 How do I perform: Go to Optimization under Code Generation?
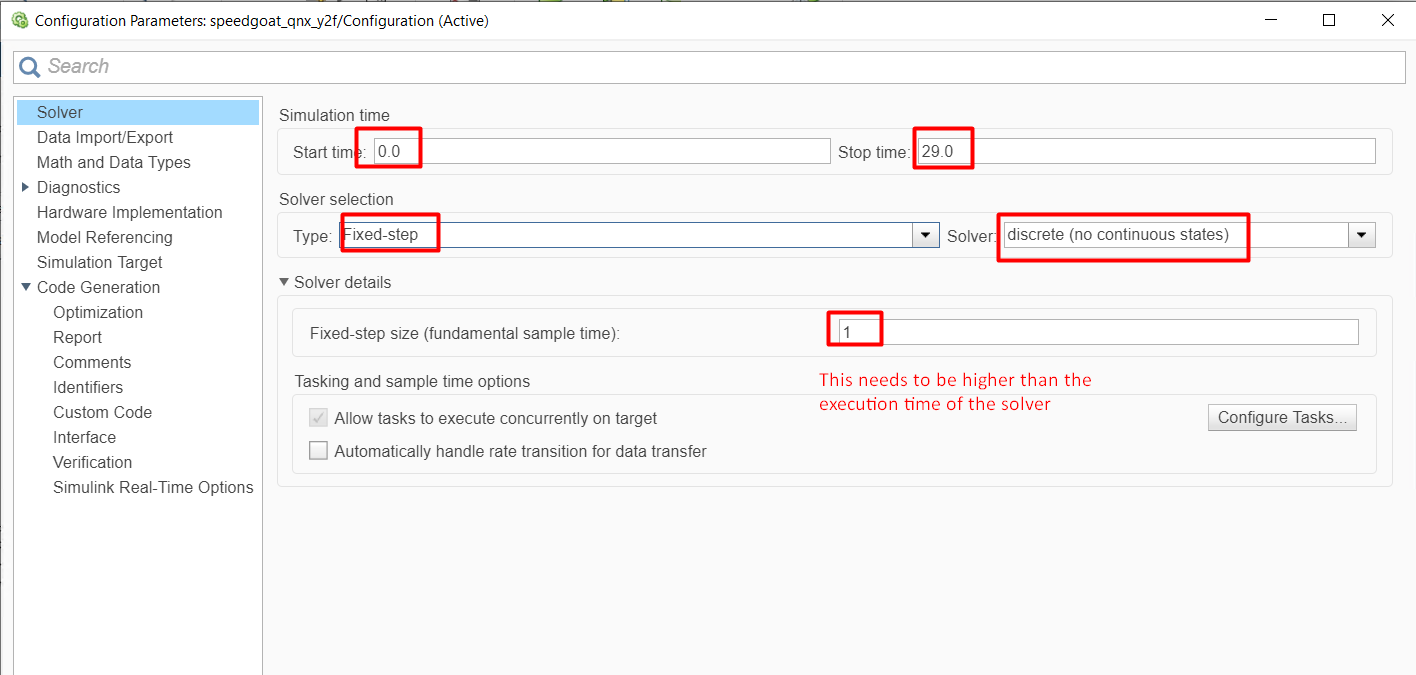pyautogui.click(x=98, y=312)
